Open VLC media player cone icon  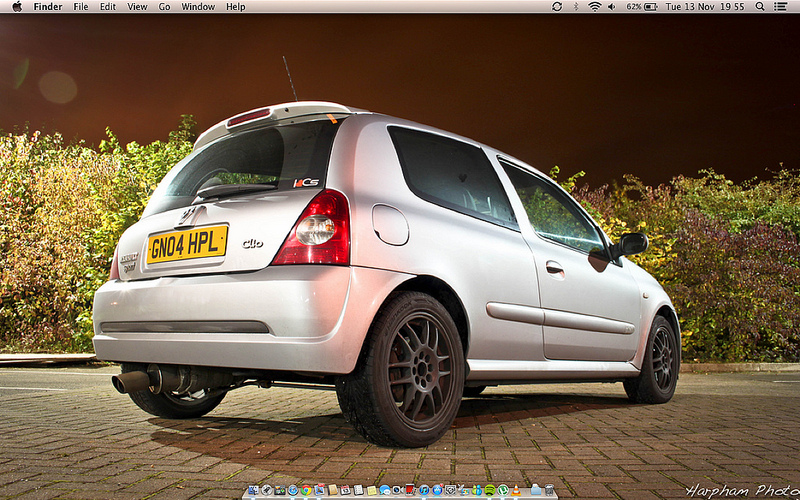point(515,490)
